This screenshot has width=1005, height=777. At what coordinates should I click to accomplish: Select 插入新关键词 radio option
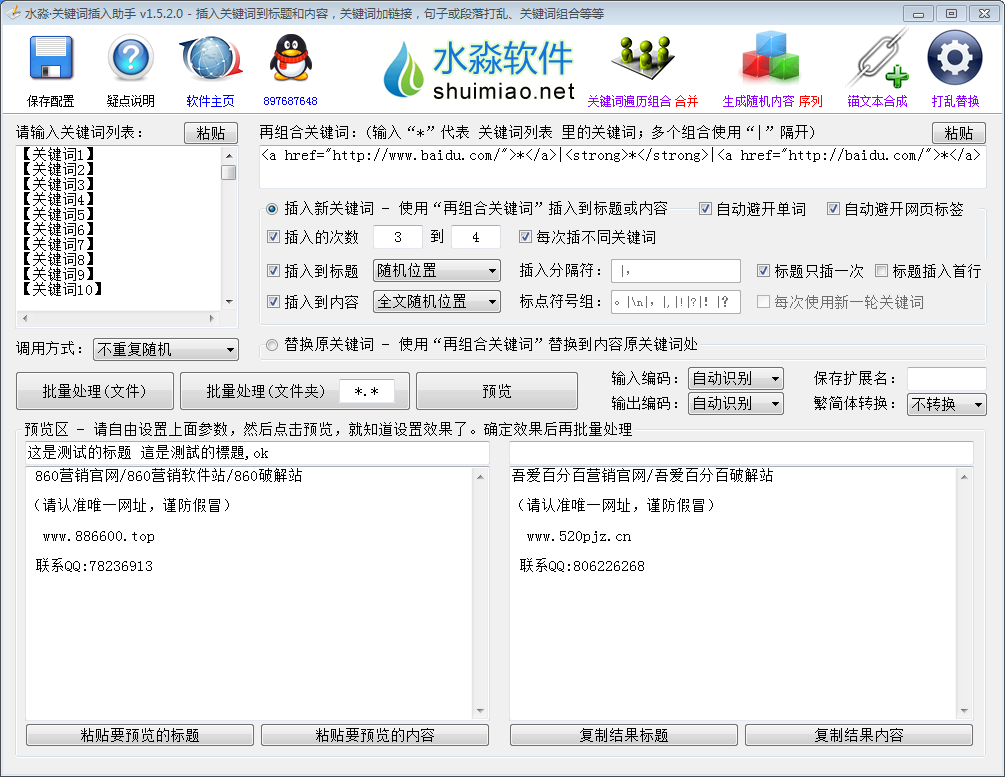(272, 209)
